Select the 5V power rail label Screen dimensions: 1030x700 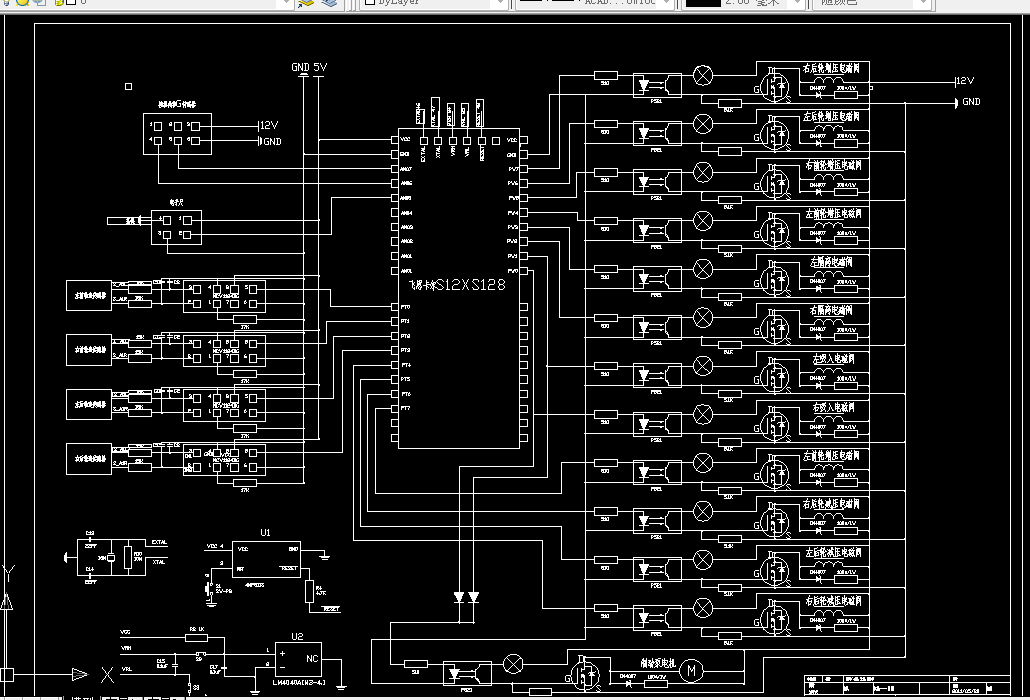coord(320,67)
